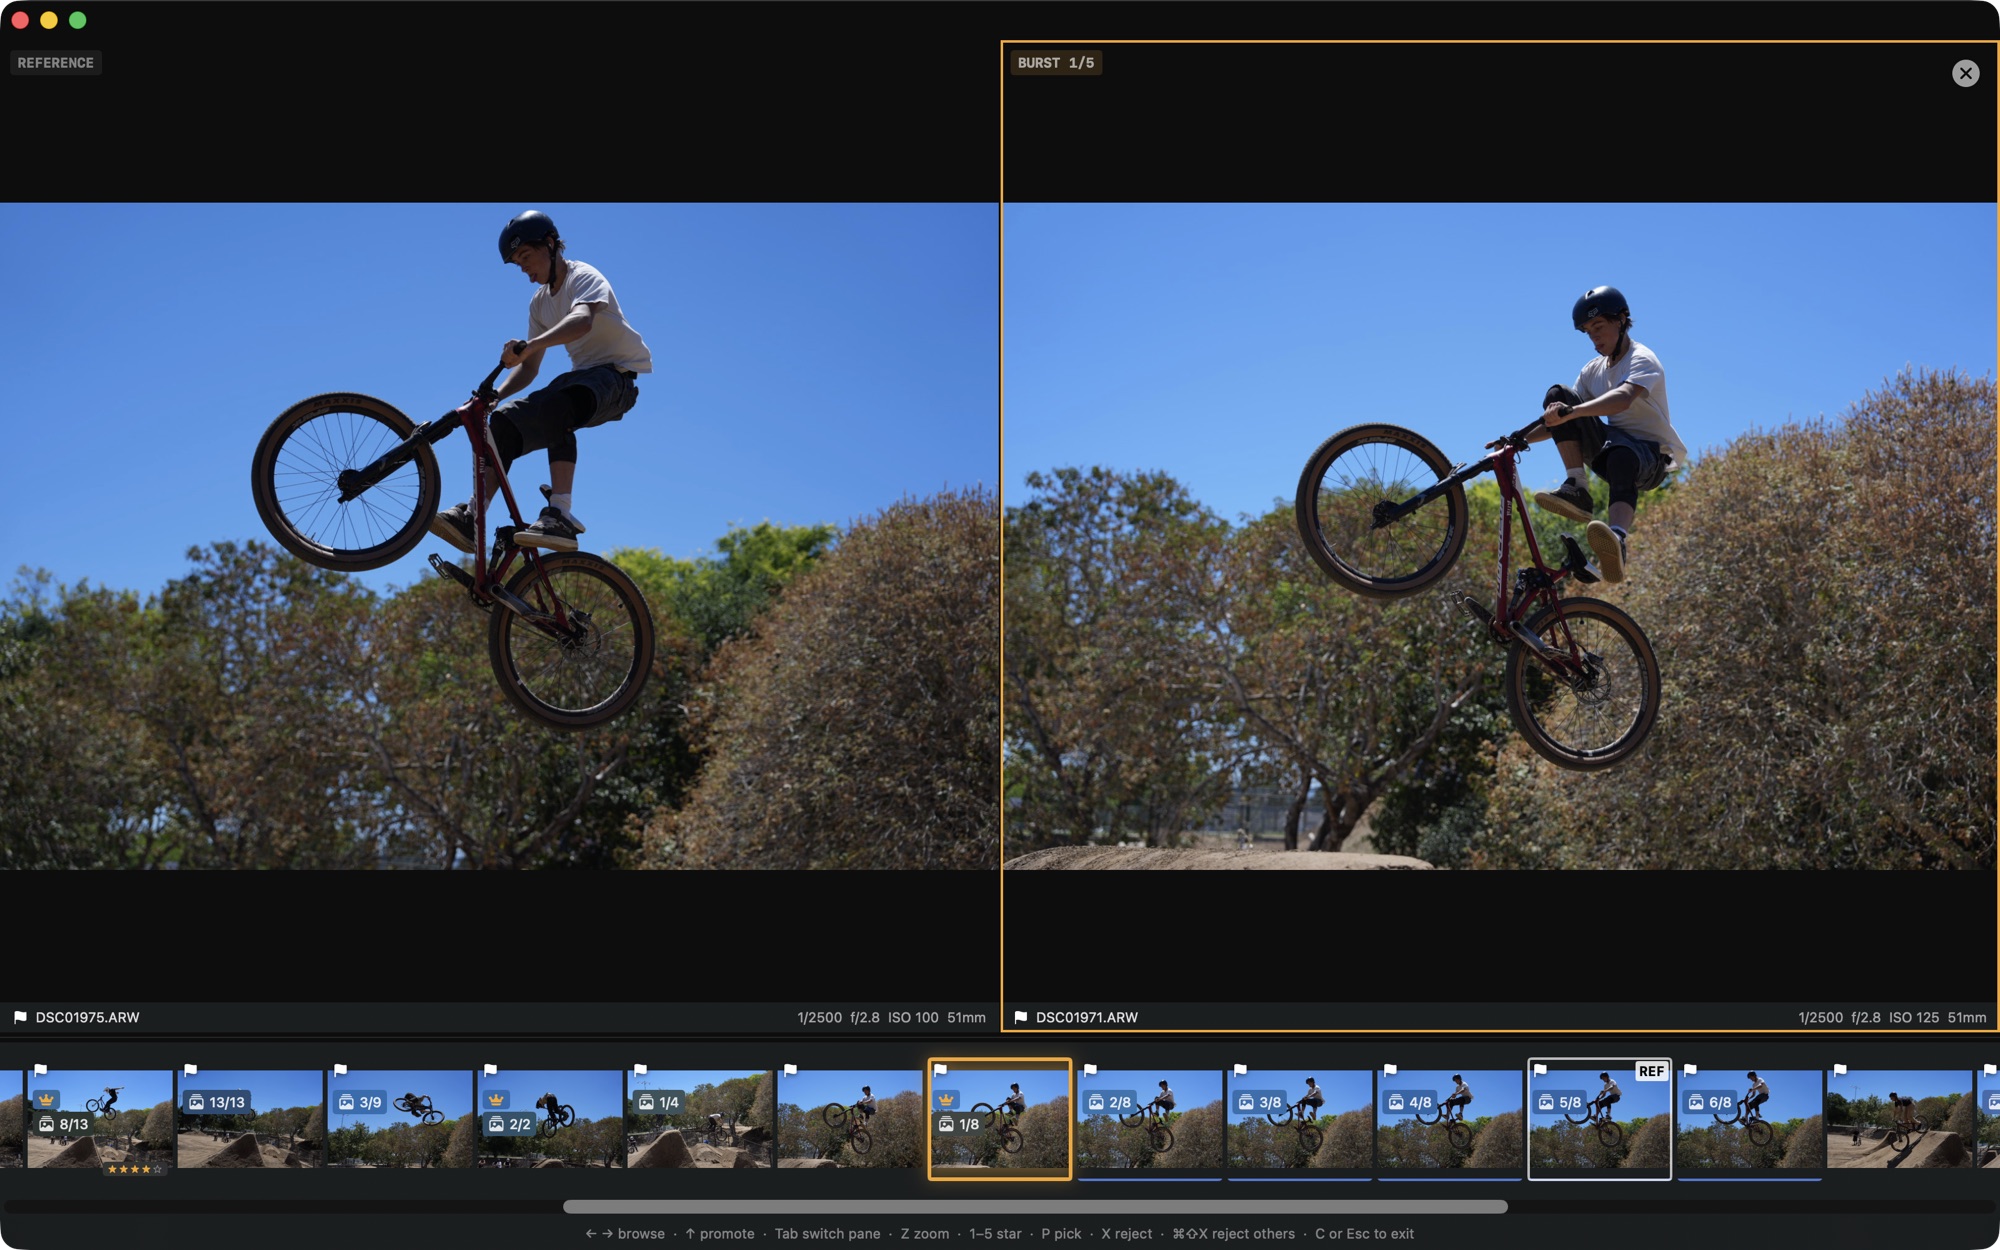Select the 4/8 filmstrip thumbnail

point(1450,1119)
